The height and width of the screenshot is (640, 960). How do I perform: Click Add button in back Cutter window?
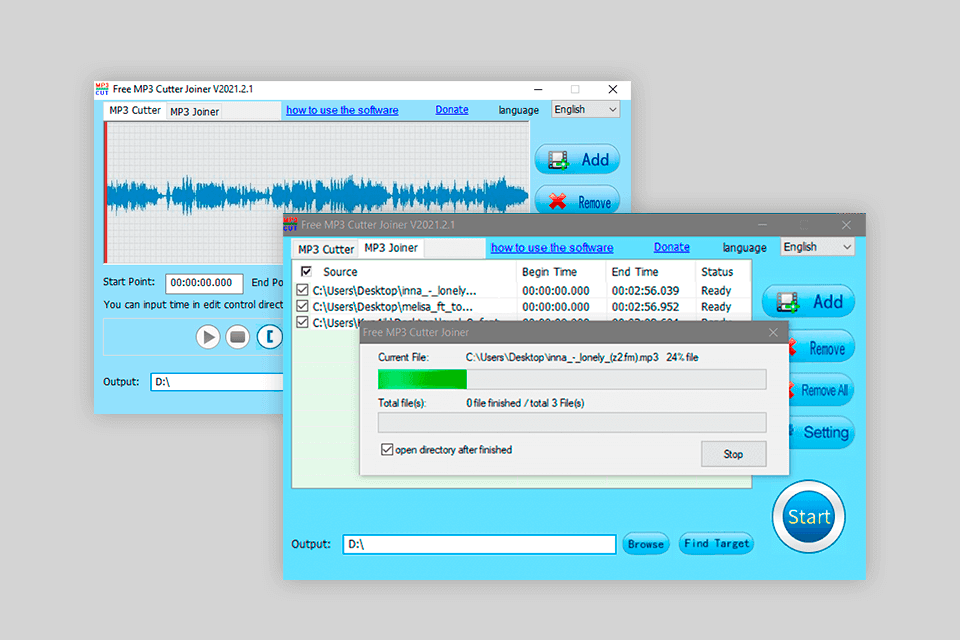point(577,160)
